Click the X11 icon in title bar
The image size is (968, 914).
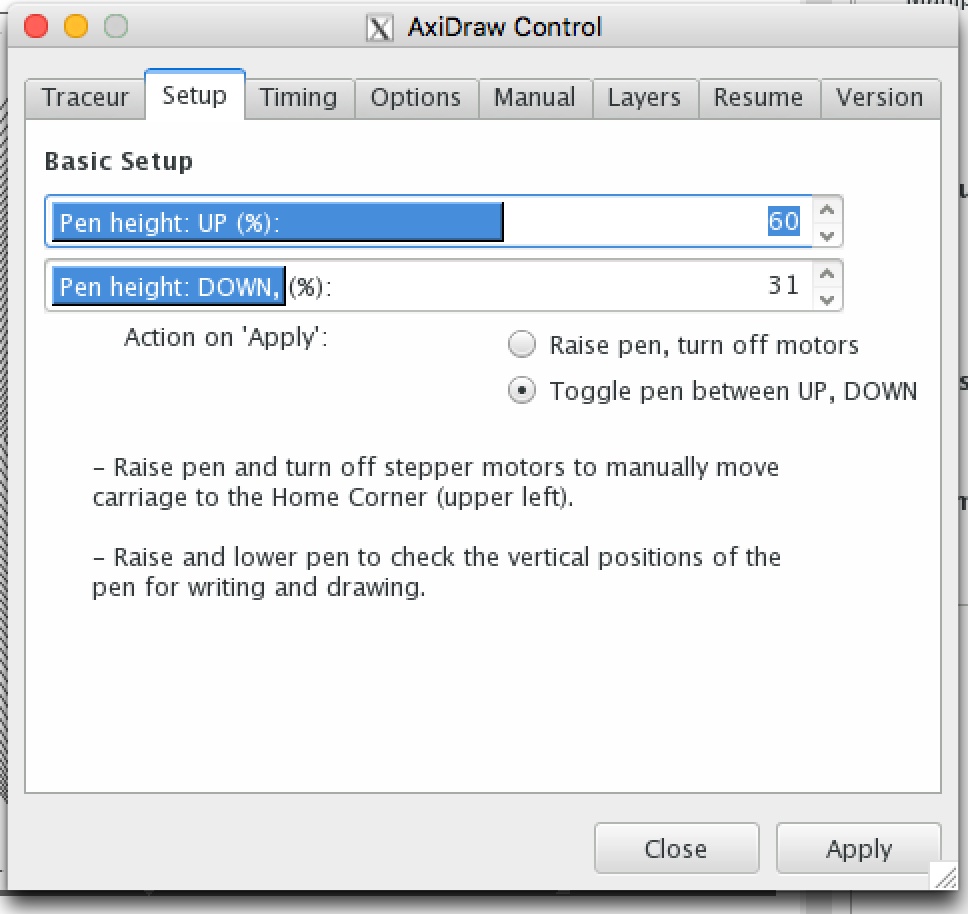(x=380, y=28)
